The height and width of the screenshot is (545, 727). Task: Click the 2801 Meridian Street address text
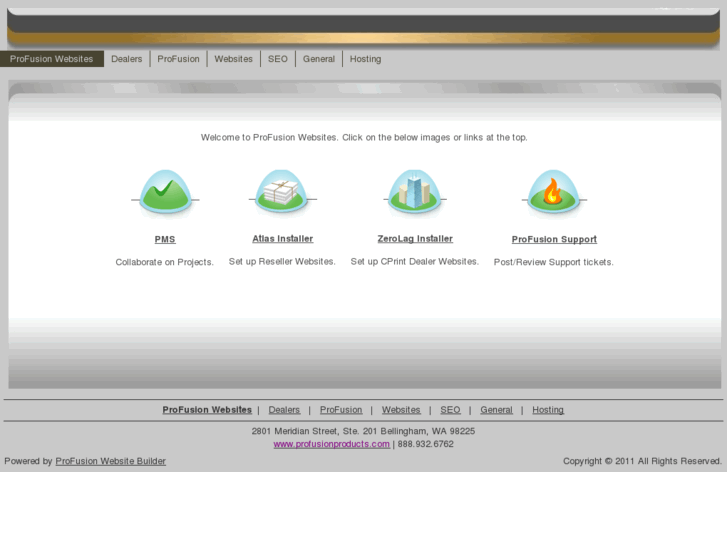pos(363,431)
